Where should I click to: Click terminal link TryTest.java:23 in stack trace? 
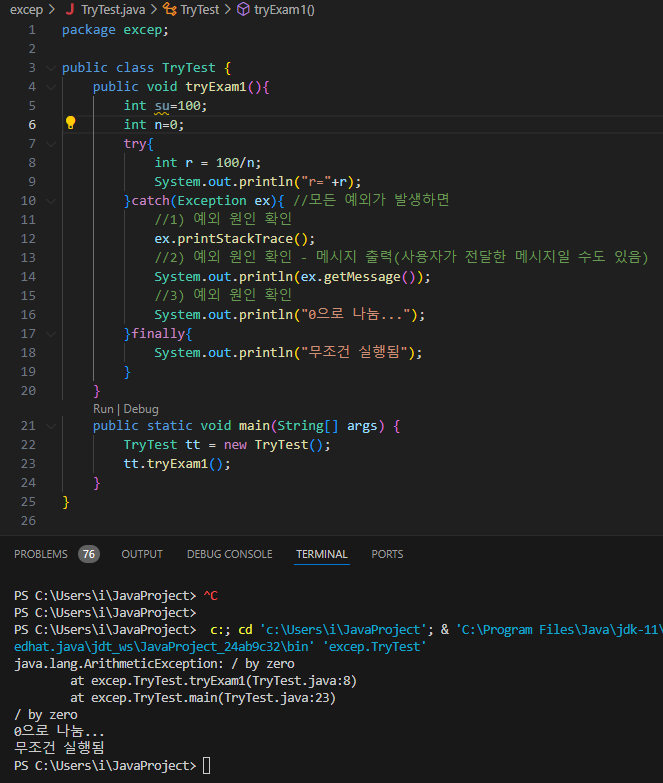277,698
